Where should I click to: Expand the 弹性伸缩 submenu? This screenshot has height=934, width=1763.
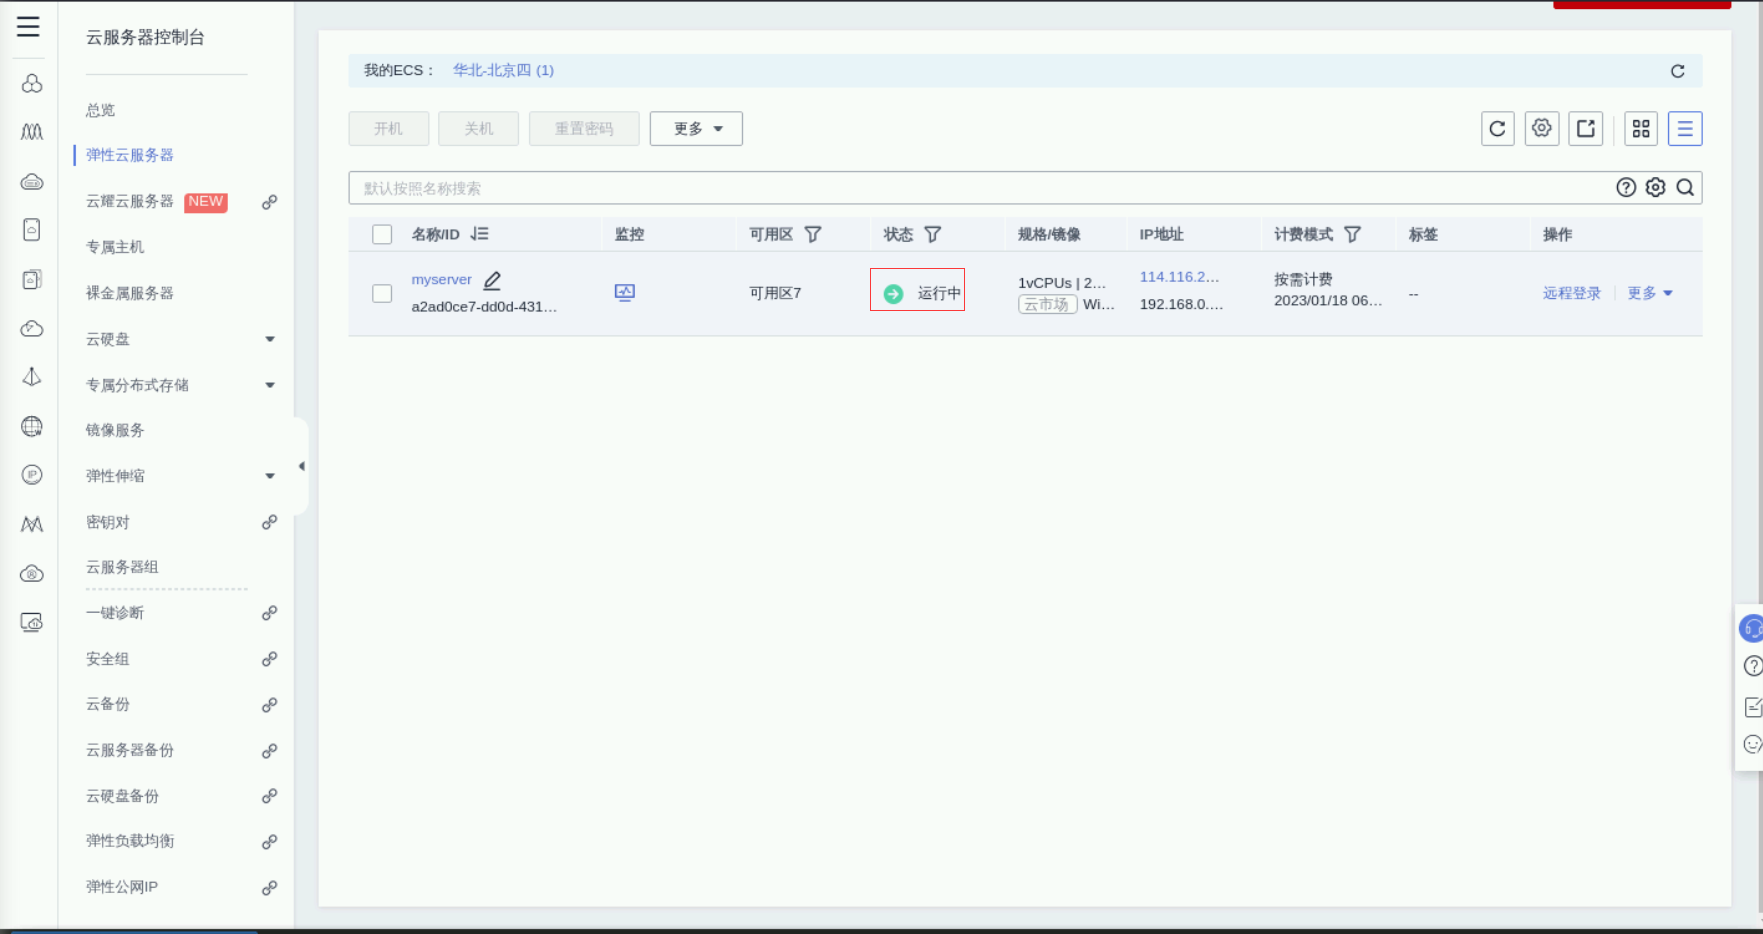pyautogui.click(x=270, y=476)
